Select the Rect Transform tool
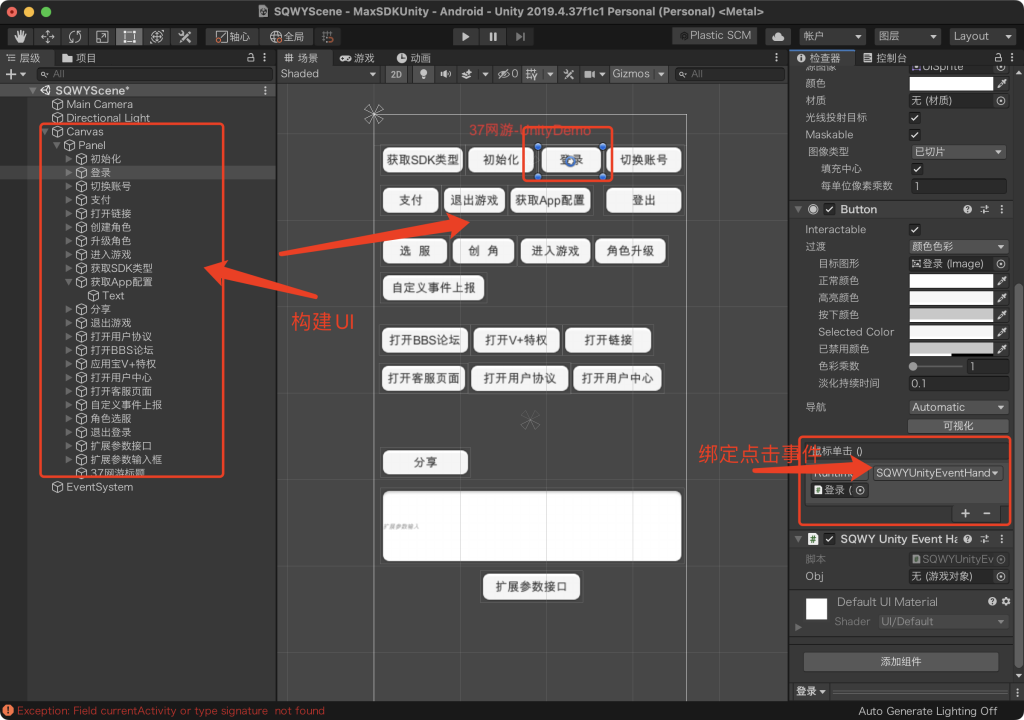The image size is (1024, 720). (129, 37)
